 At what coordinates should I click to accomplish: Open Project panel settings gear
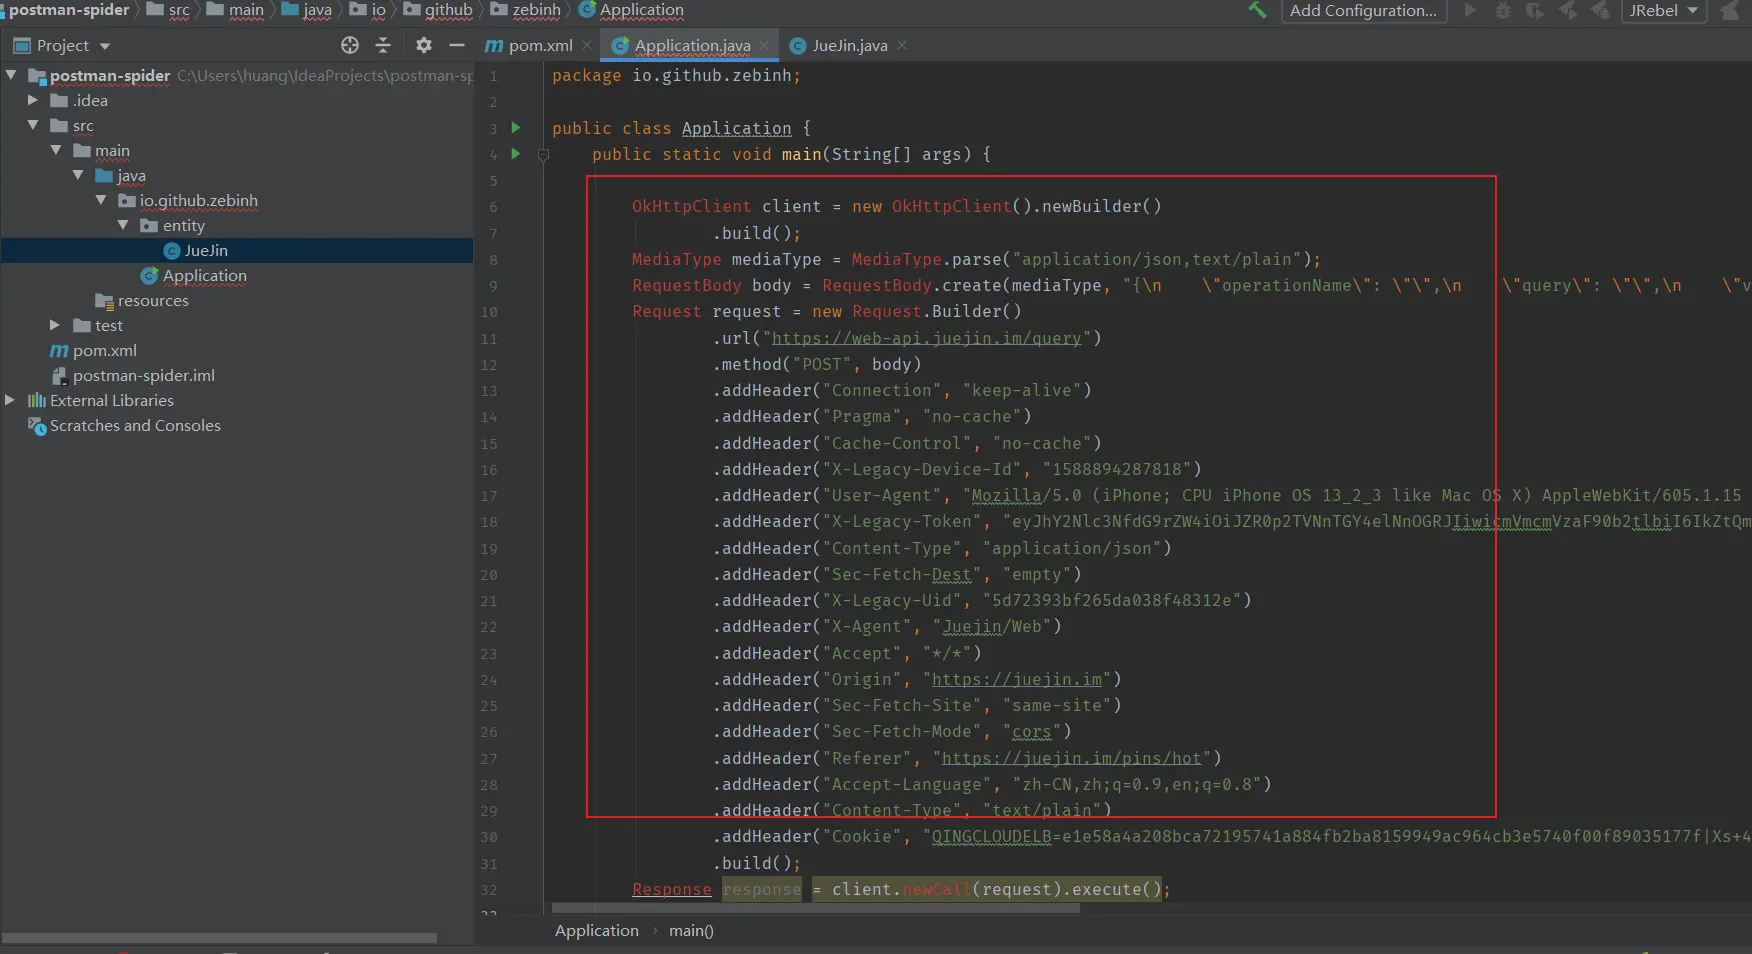coord(424,45)
